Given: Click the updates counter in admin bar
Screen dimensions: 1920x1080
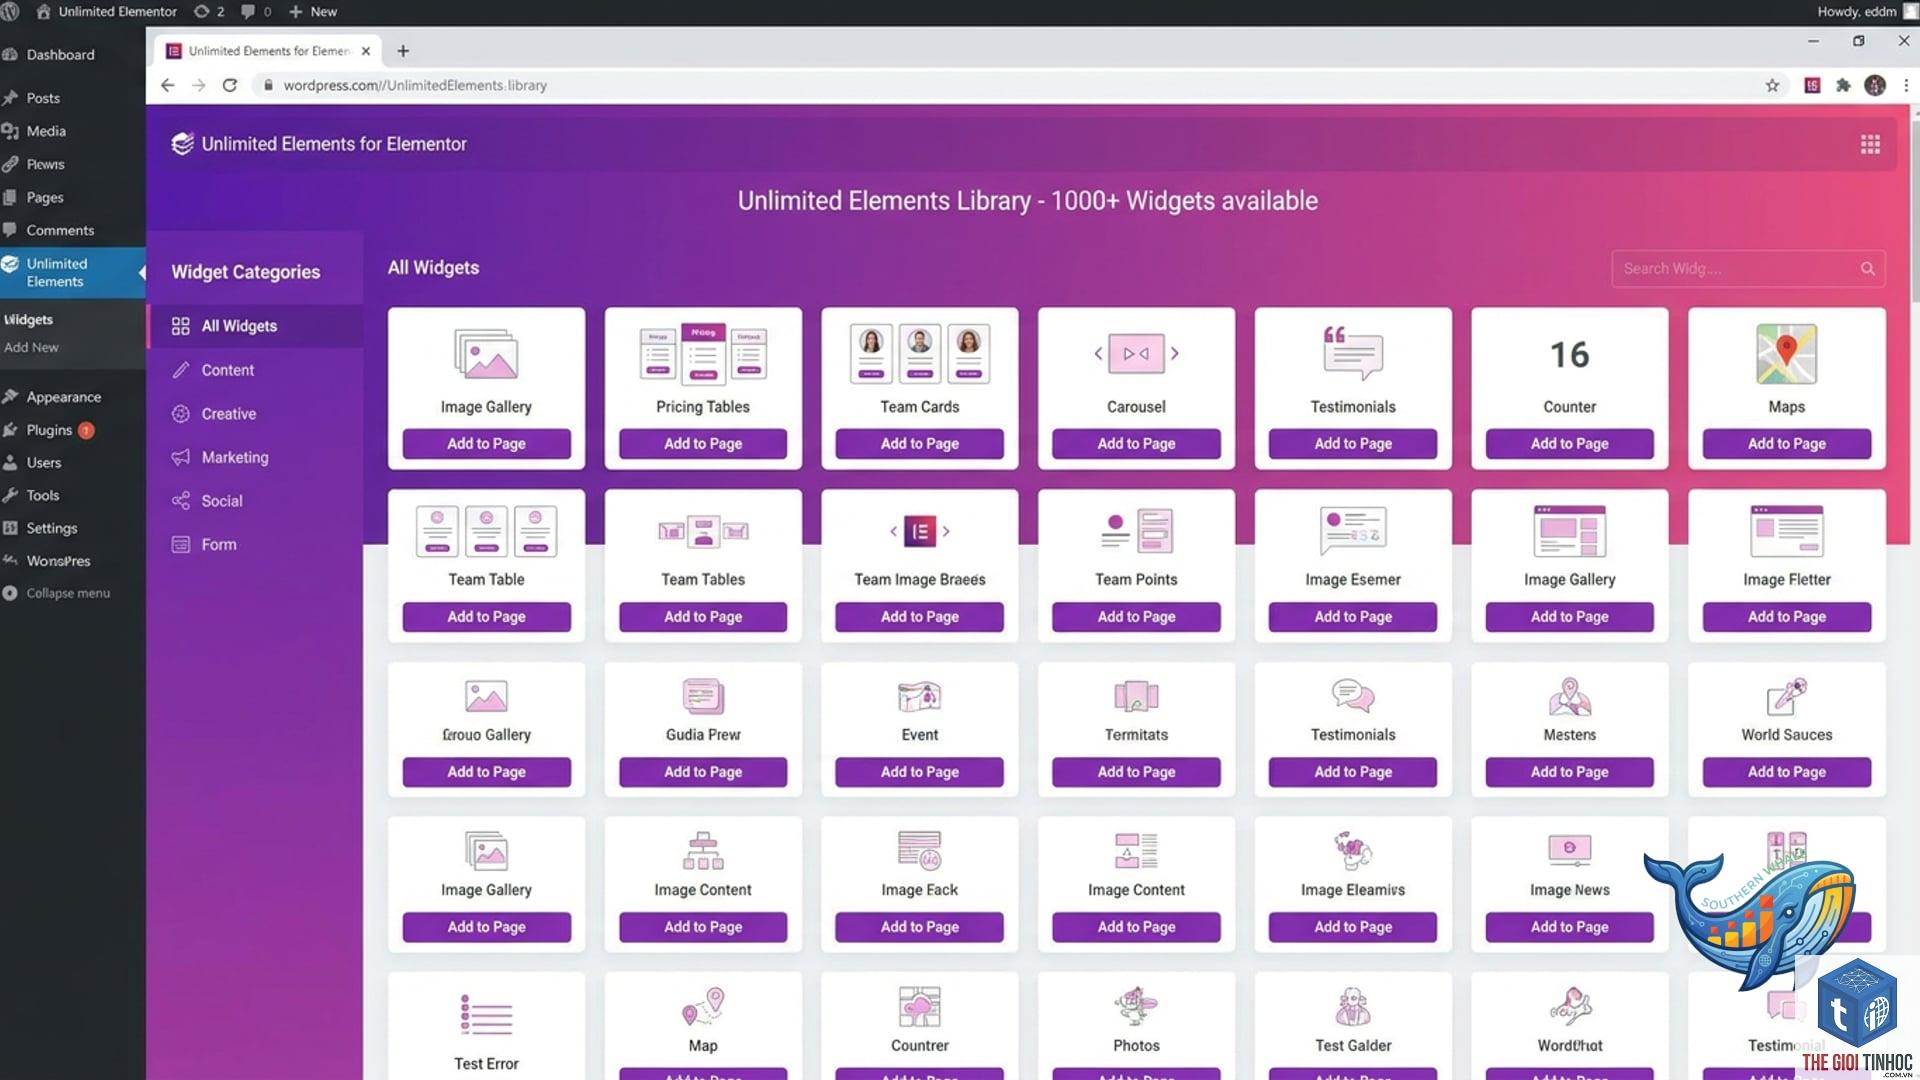Looking at the screenshot, I should tap(209, 12).
